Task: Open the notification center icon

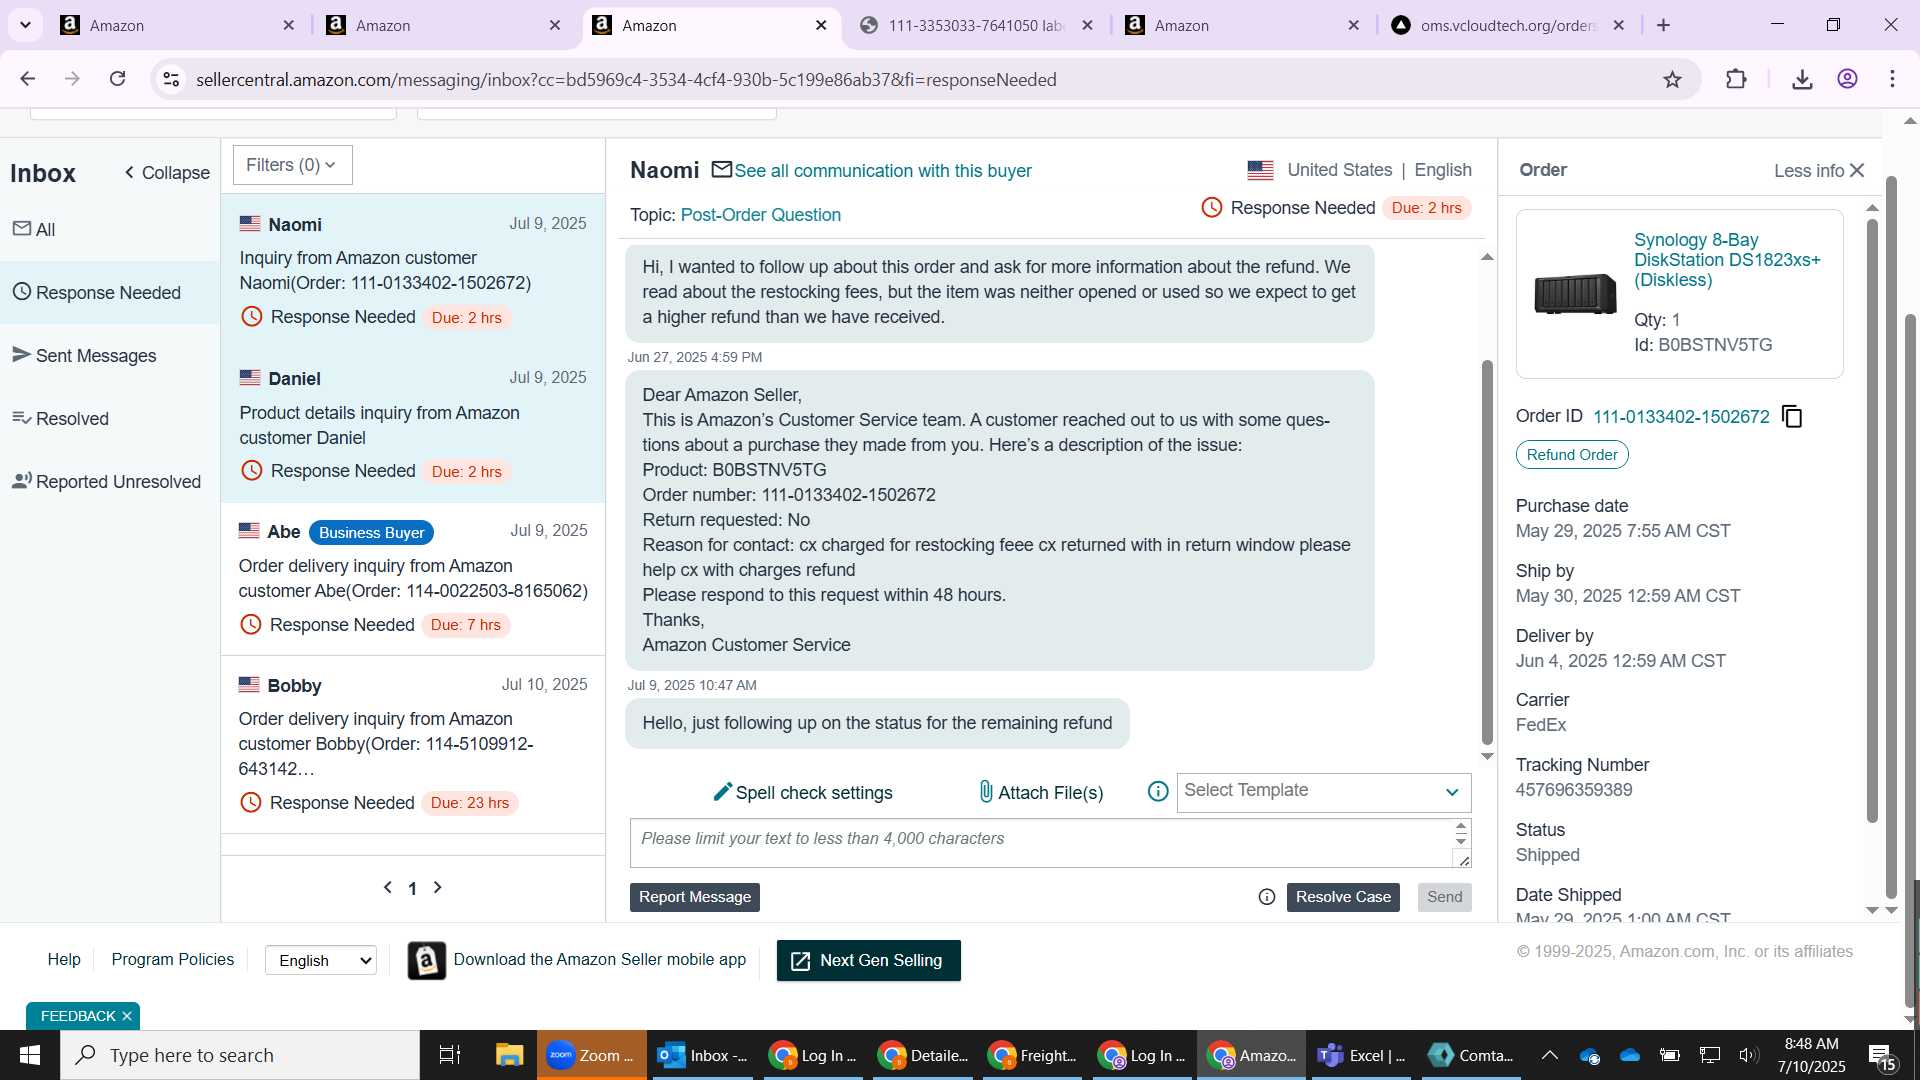Action: coord(1881,1055)
